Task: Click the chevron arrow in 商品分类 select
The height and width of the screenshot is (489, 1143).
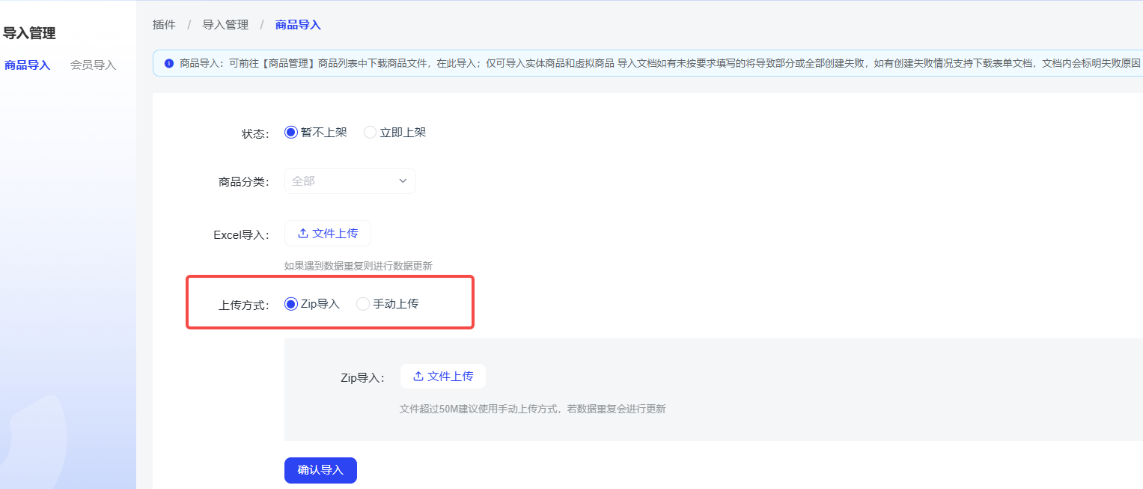Action: (x=403, y=181)
